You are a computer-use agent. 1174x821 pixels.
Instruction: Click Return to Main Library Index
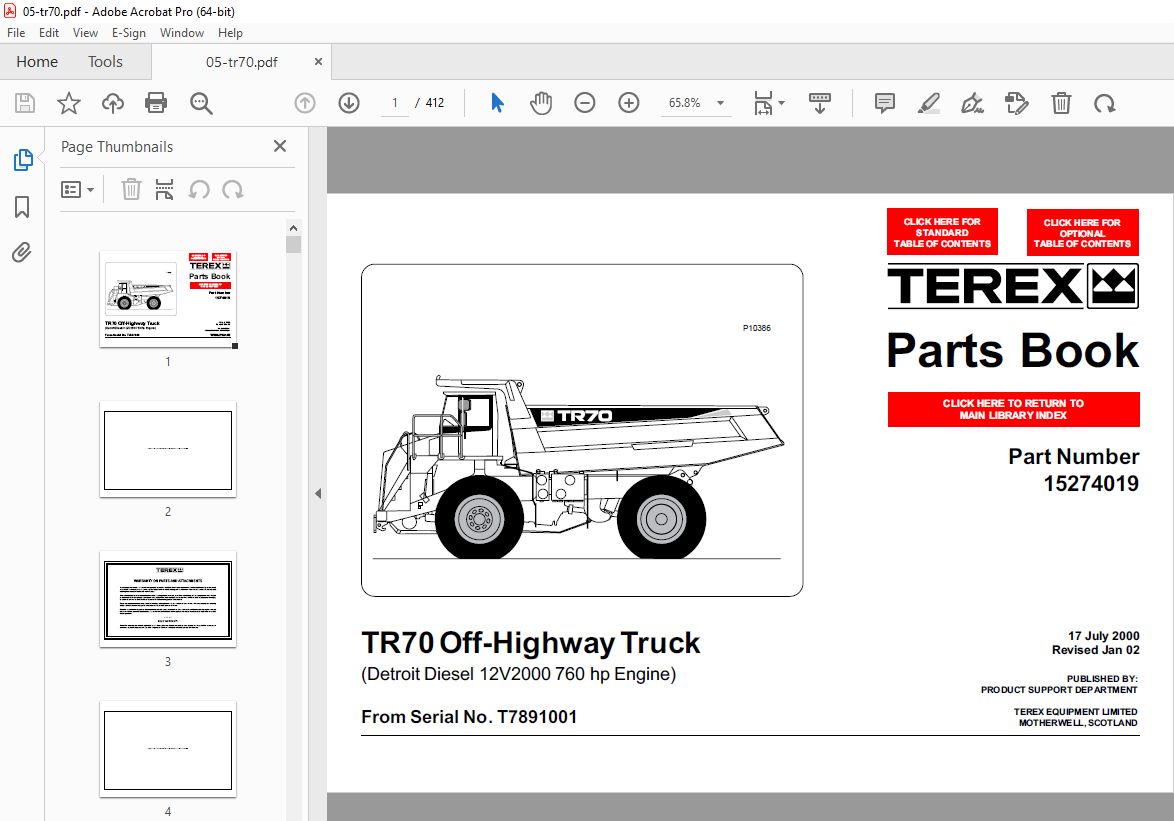tap(1013, 409)
